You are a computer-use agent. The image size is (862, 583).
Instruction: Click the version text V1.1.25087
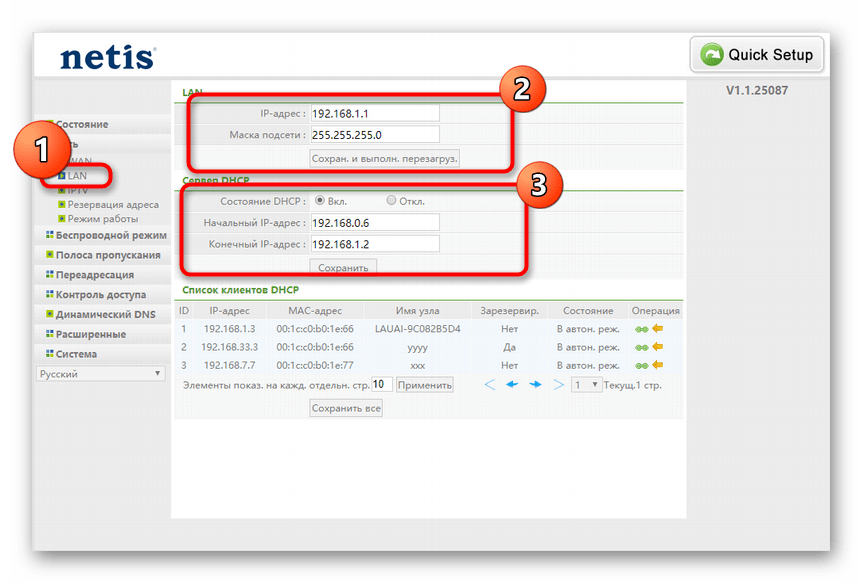[756, 91]
